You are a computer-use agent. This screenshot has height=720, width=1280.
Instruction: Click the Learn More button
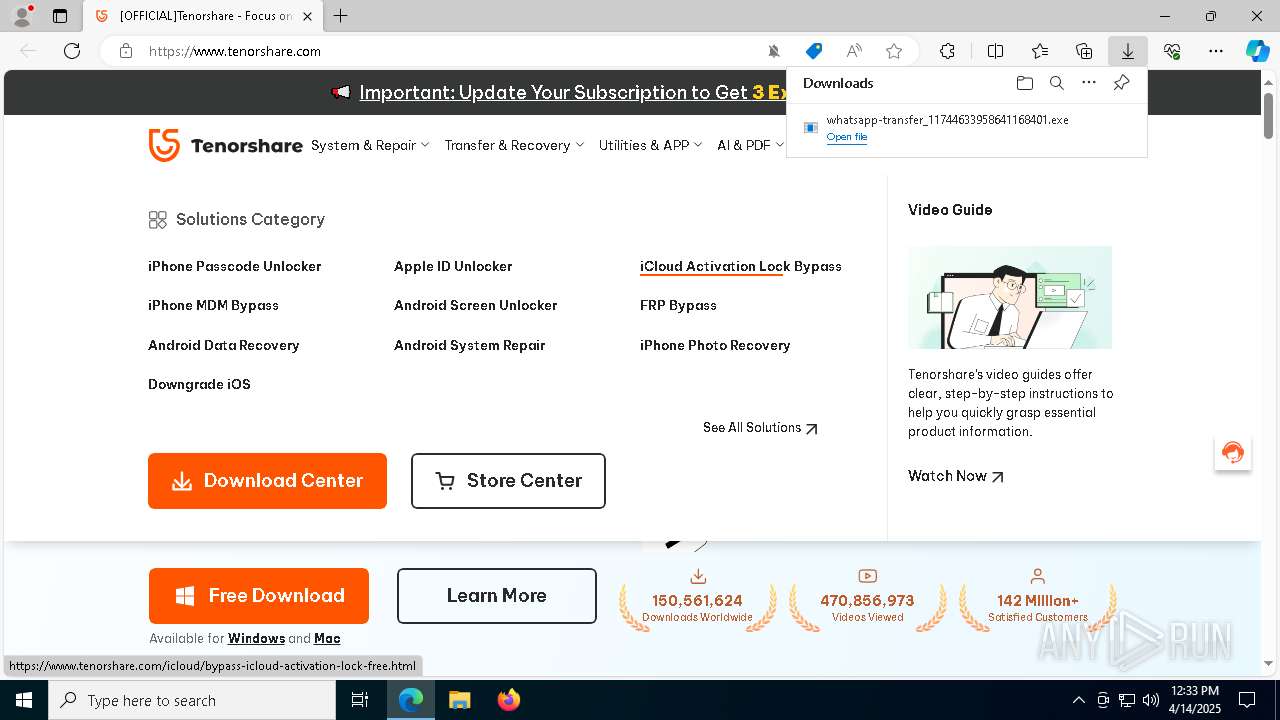coord(497,596)
